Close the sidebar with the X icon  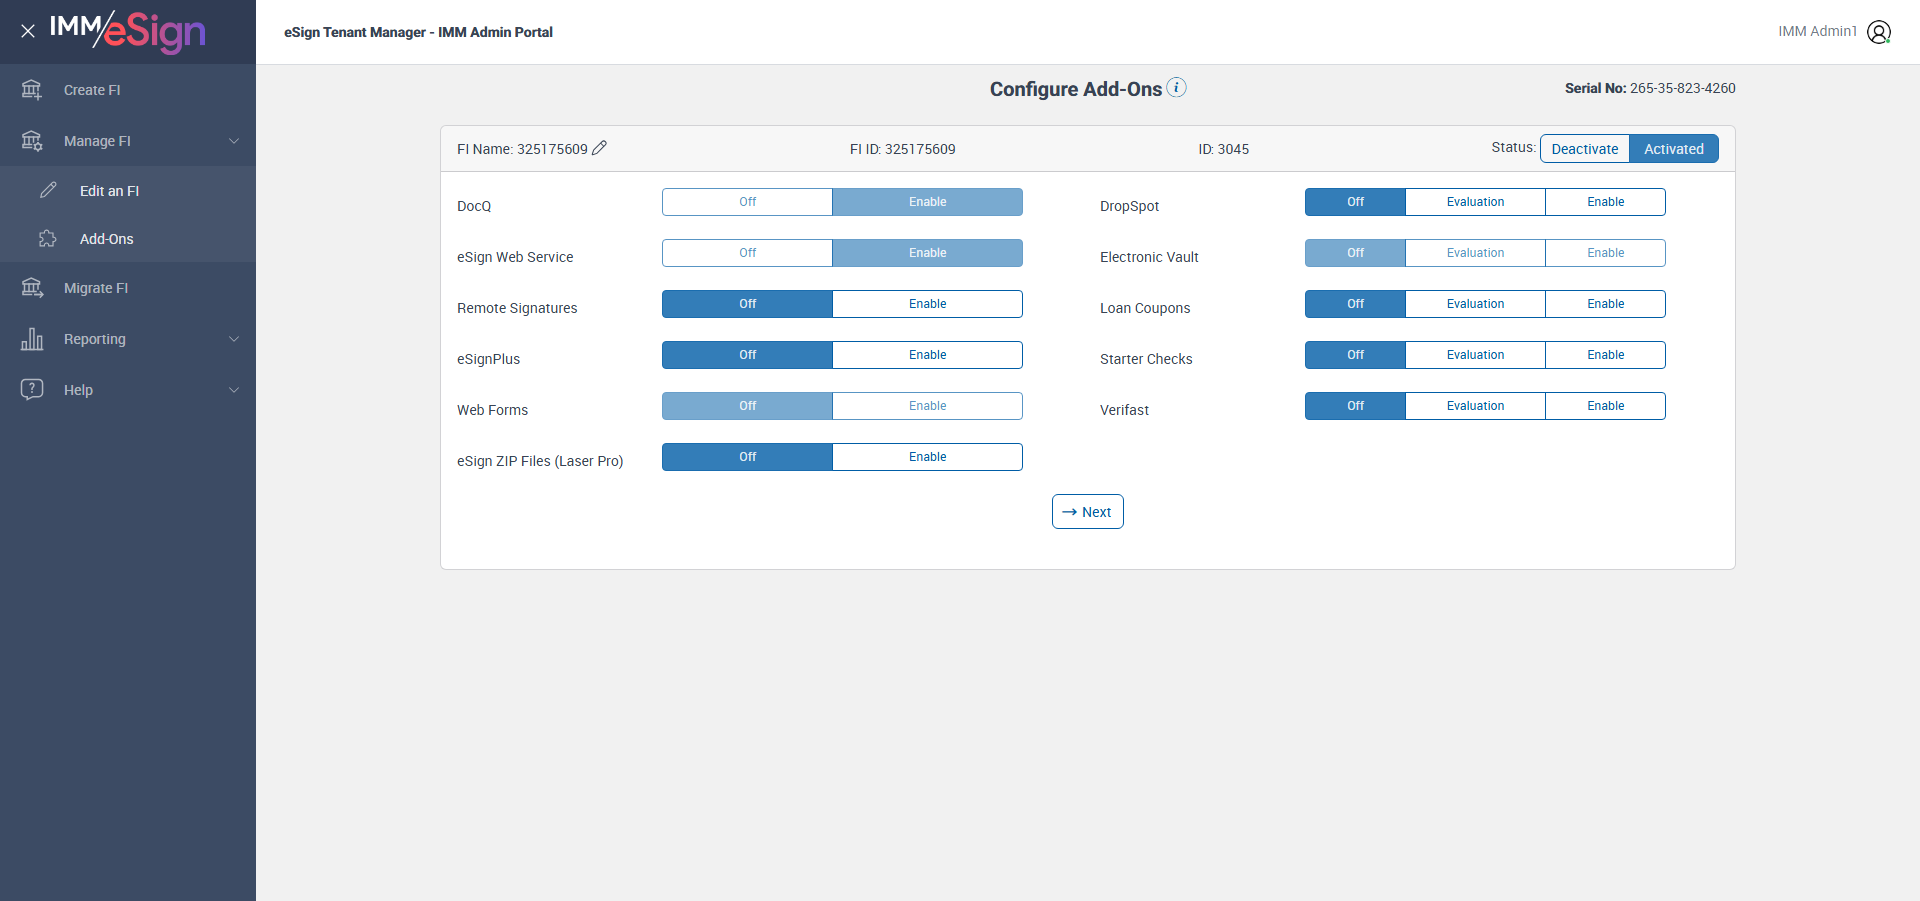28,31
